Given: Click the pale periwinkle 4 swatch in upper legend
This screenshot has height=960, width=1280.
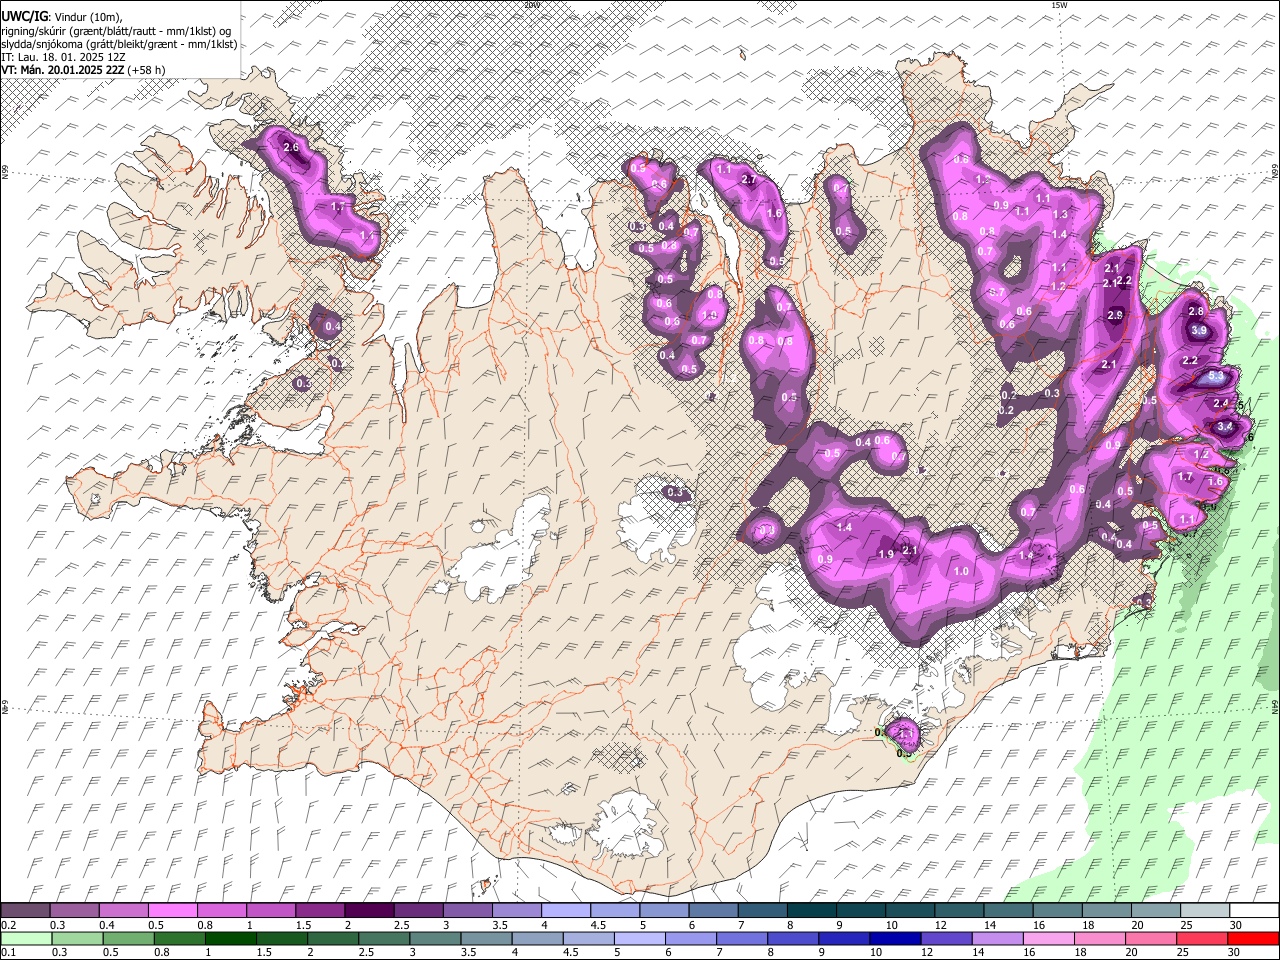Looking at the screenshot, I should 566,910.
